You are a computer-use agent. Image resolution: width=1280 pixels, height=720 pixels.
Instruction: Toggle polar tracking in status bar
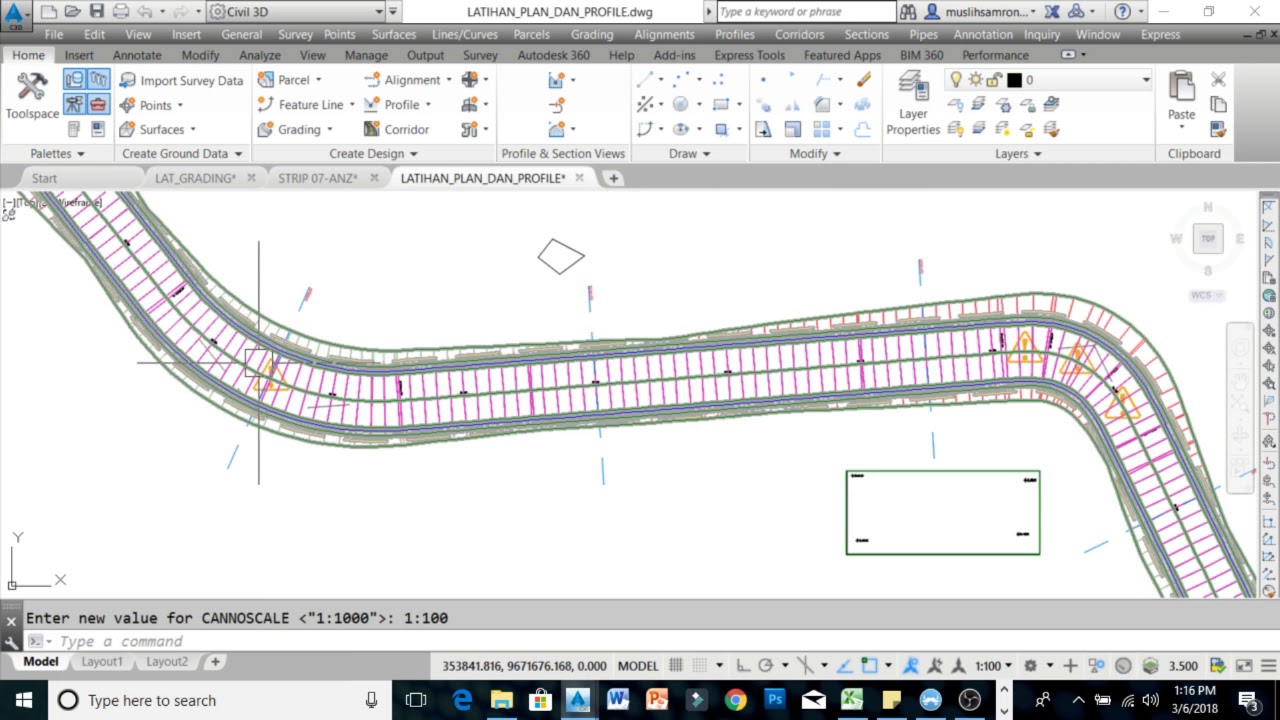(766, 666)
